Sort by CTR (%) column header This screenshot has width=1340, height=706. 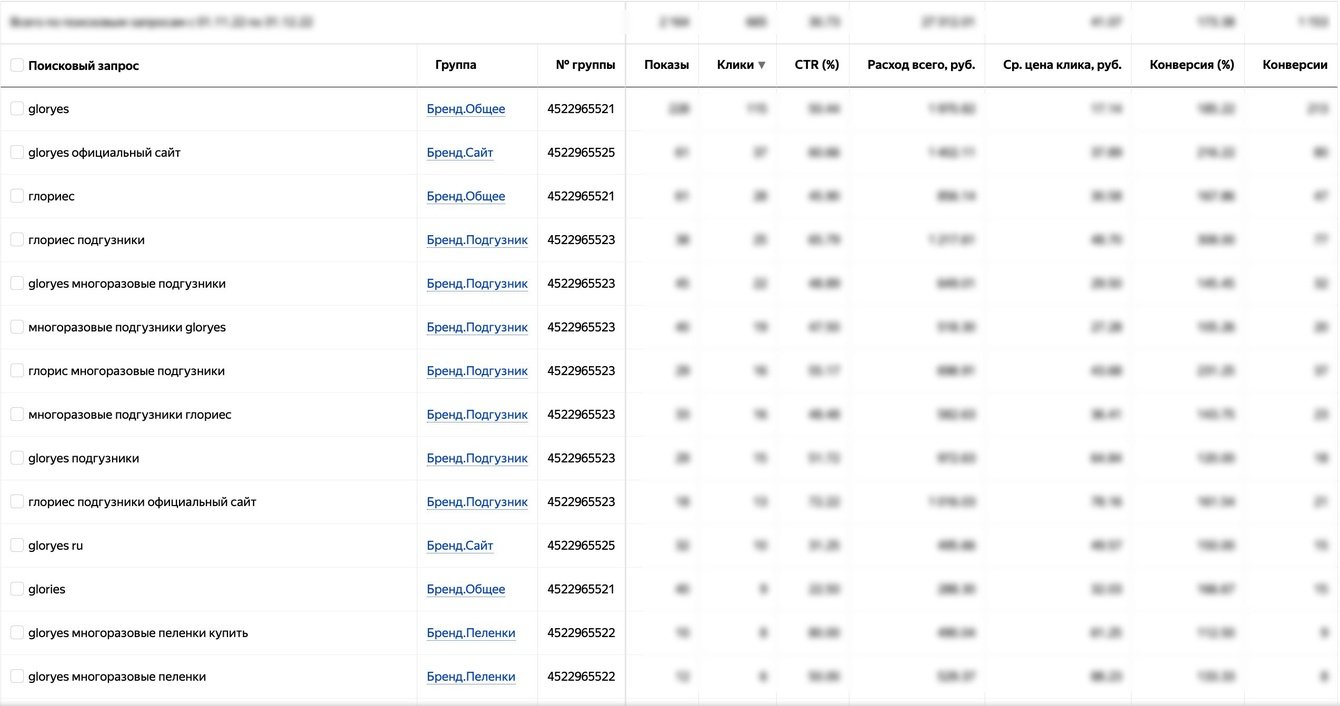tap(817, 65)
